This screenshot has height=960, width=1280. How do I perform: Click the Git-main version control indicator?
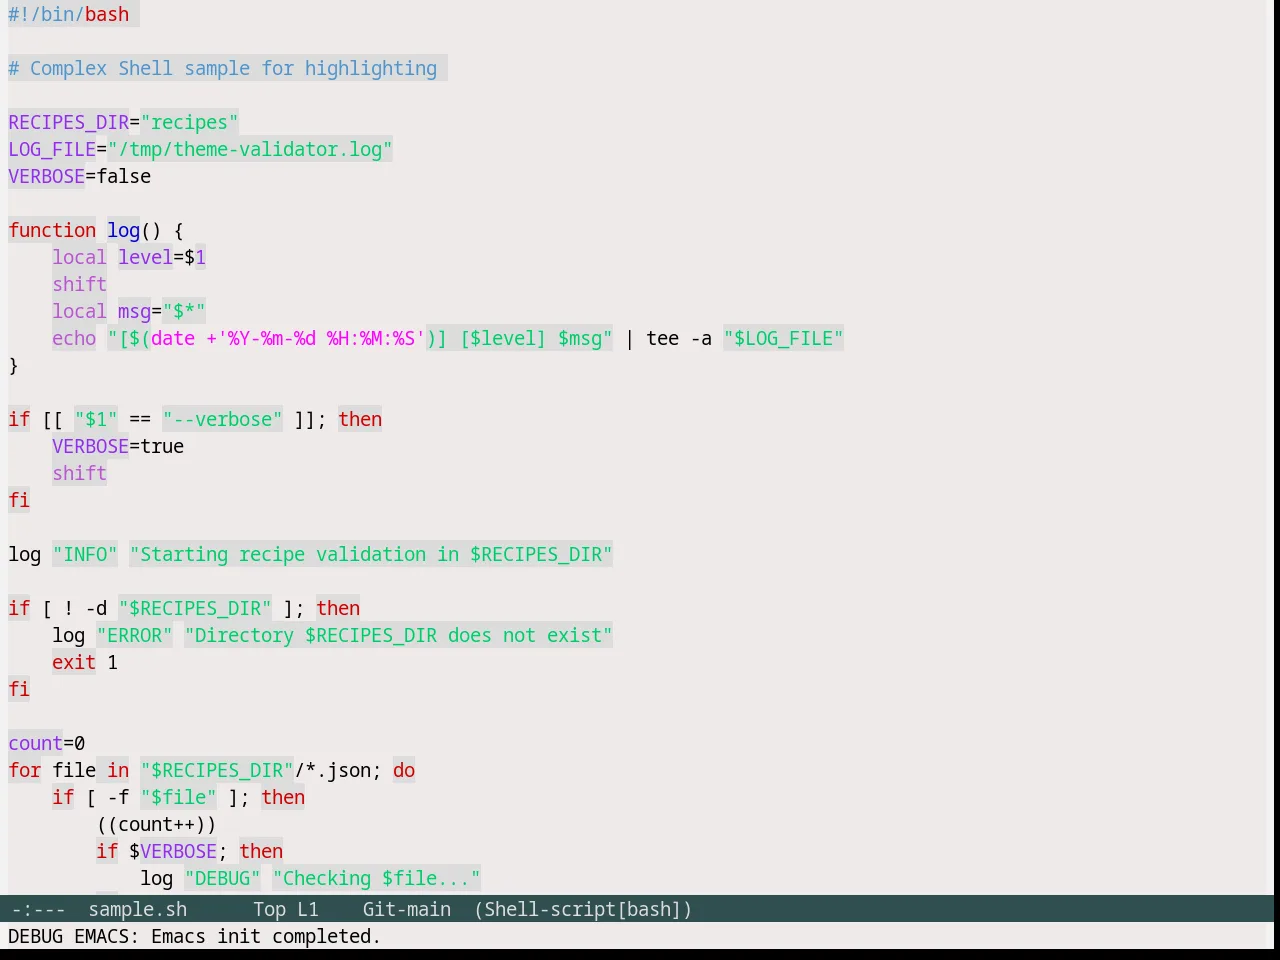tap(406, 909)
